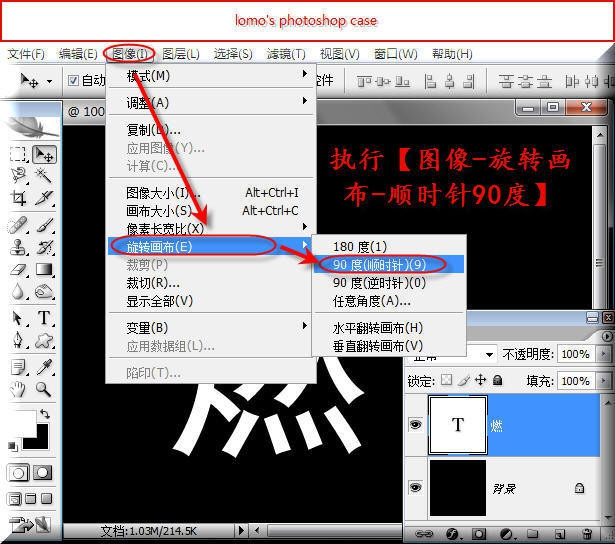Select the Pen tool
The height and width of the screenshot is (544, 615).
point(18,340)
